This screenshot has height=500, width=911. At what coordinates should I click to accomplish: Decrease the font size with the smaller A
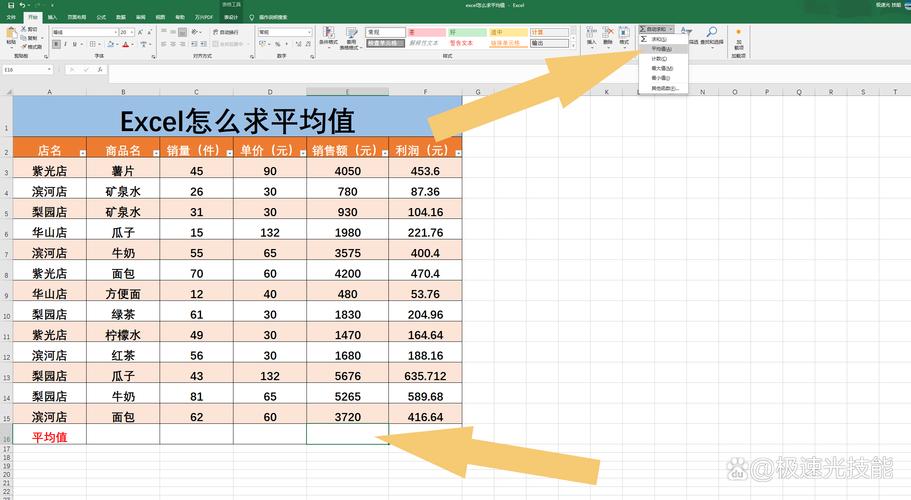point(149,32)
